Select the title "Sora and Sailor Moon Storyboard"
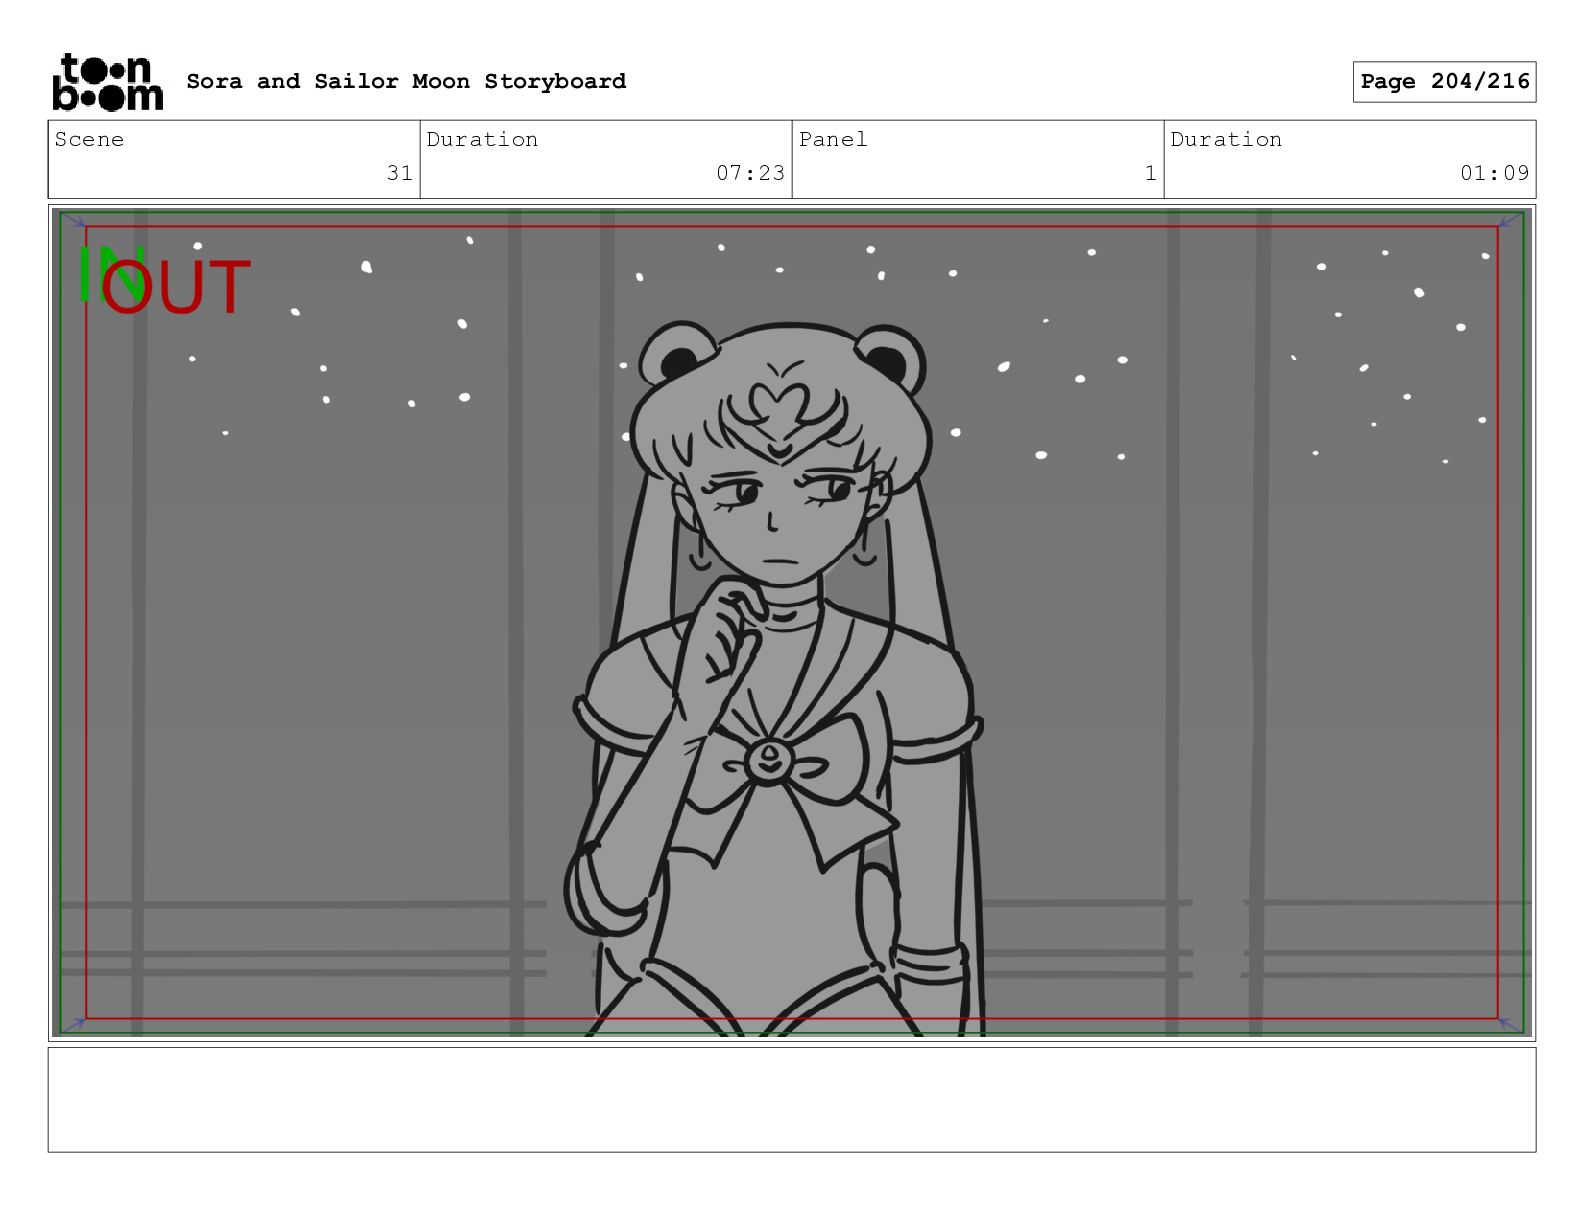Viewport: 1584px width, 1224px height. (406, 81)
